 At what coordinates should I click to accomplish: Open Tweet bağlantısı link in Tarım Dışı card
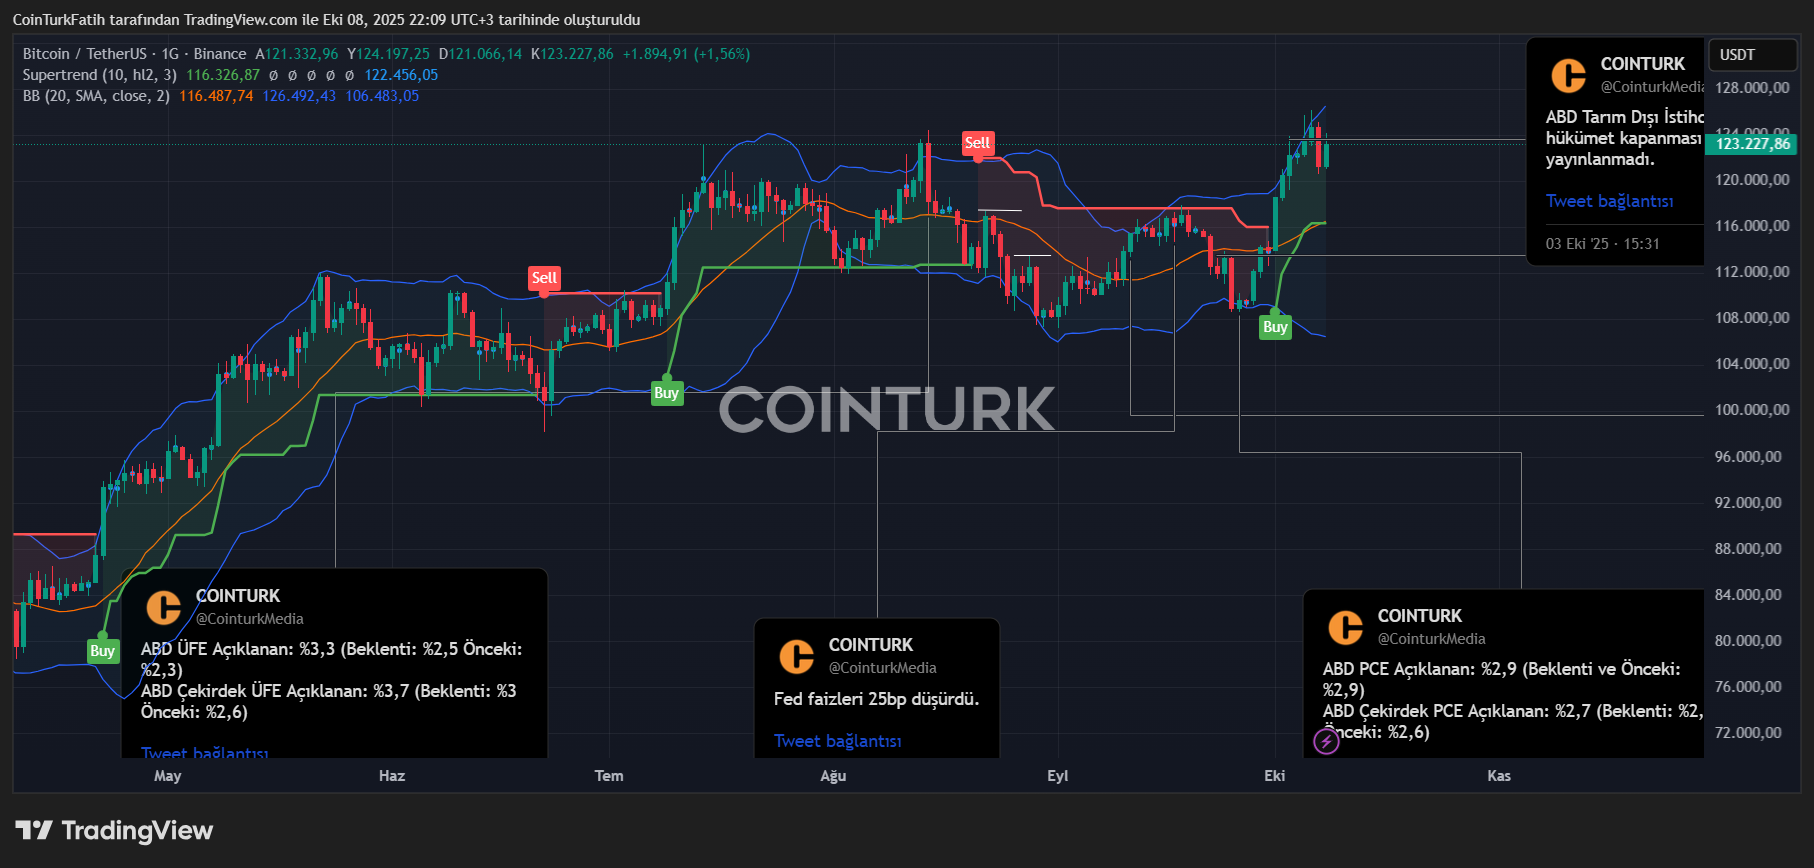(1609, 201)
